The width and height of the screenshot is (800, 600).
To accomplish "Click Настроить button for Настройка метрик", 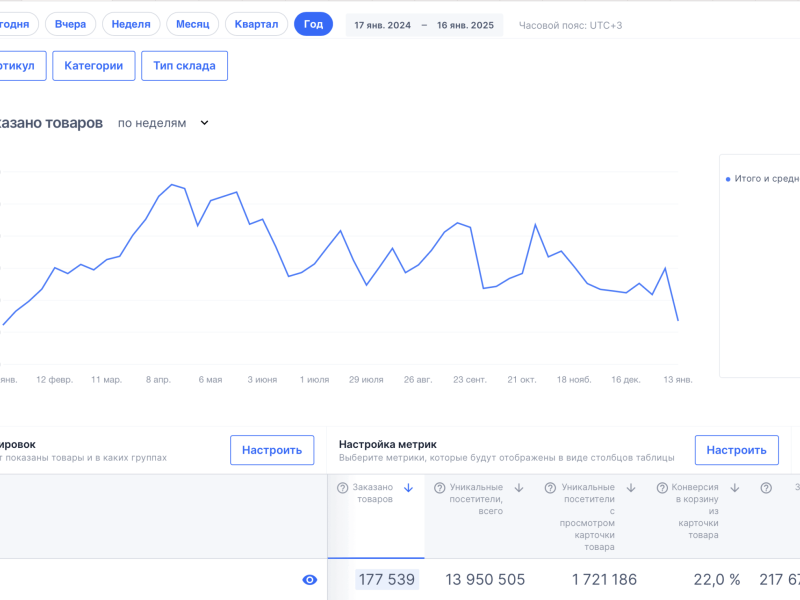I will tap(736, 450).
